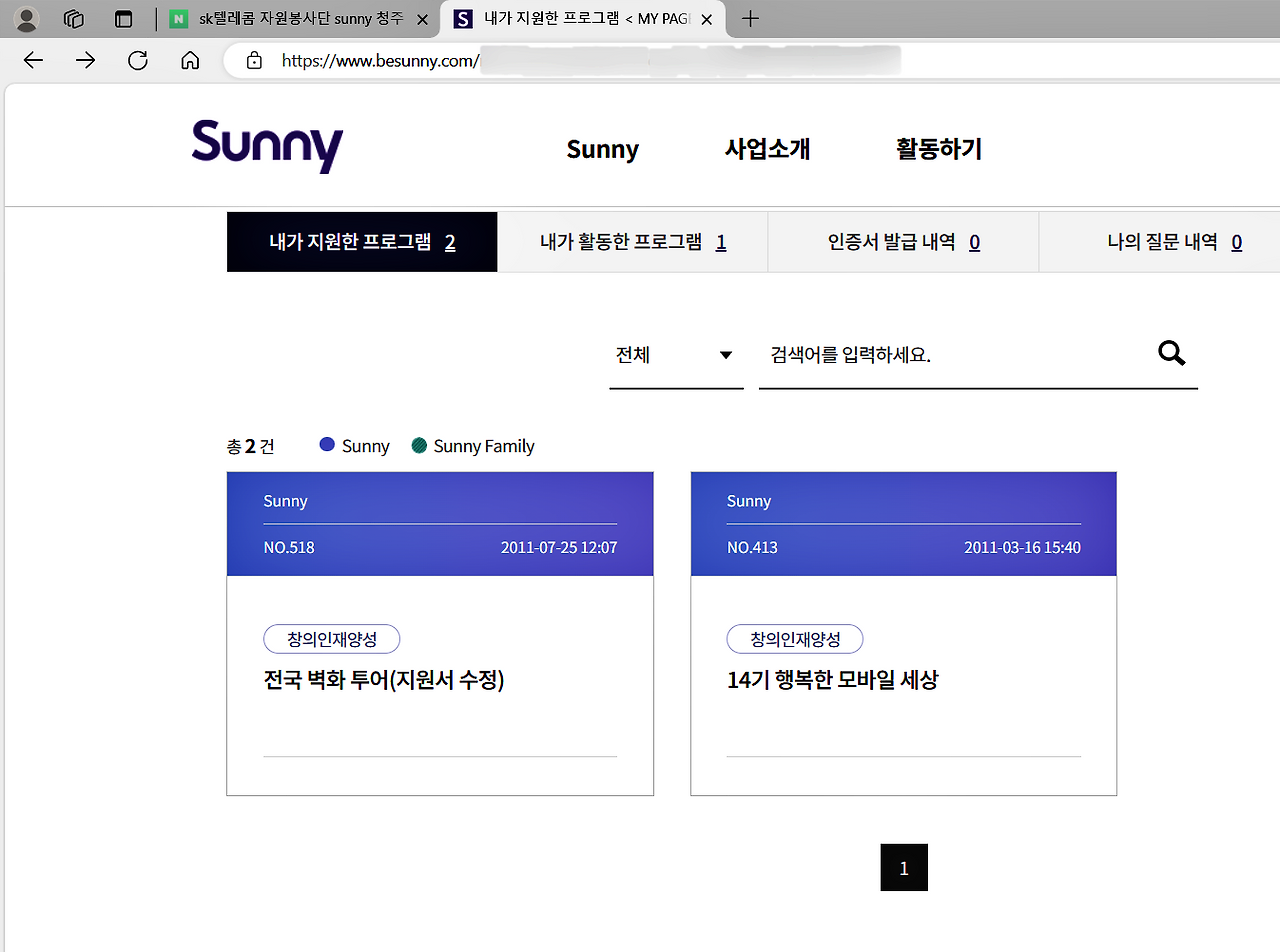
Task: Select the 내가 지원한 프로그램 < MY PAGE browser tab
Action: tap(583, 19)
